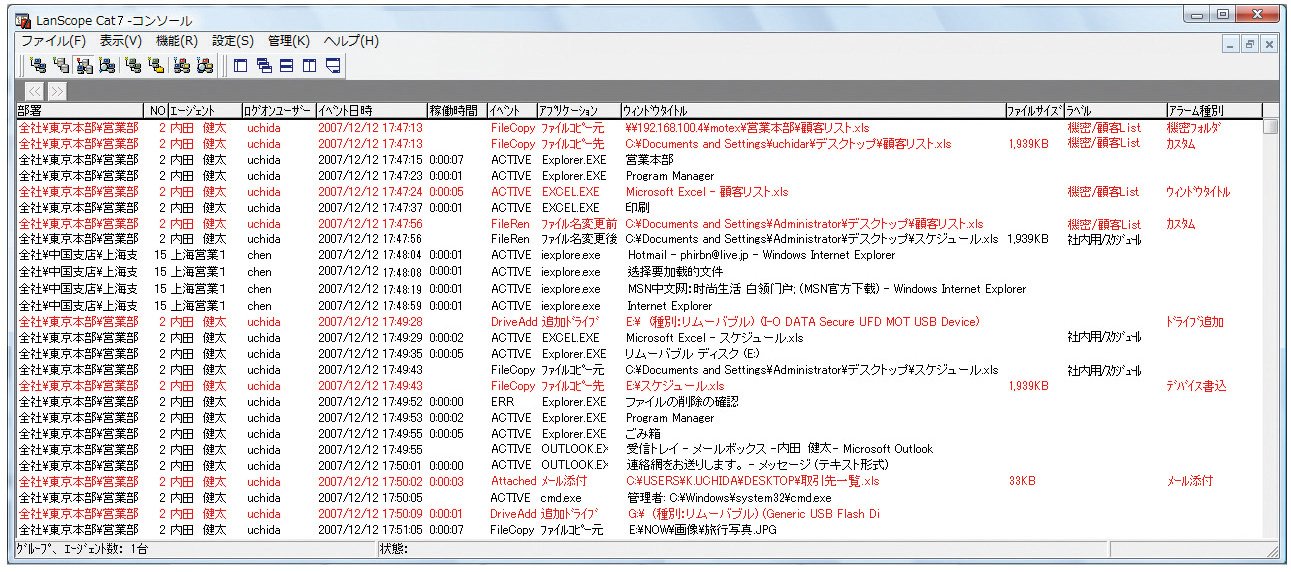The height and width of the screenshot is (572, 1291).
Task: Sort by the エージェント column header
Action: point(204,110)
